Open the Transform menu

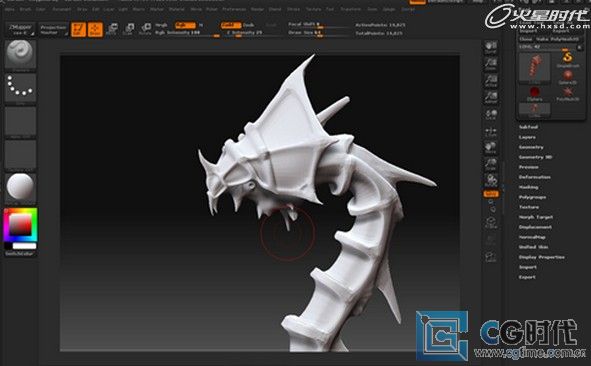351,9
